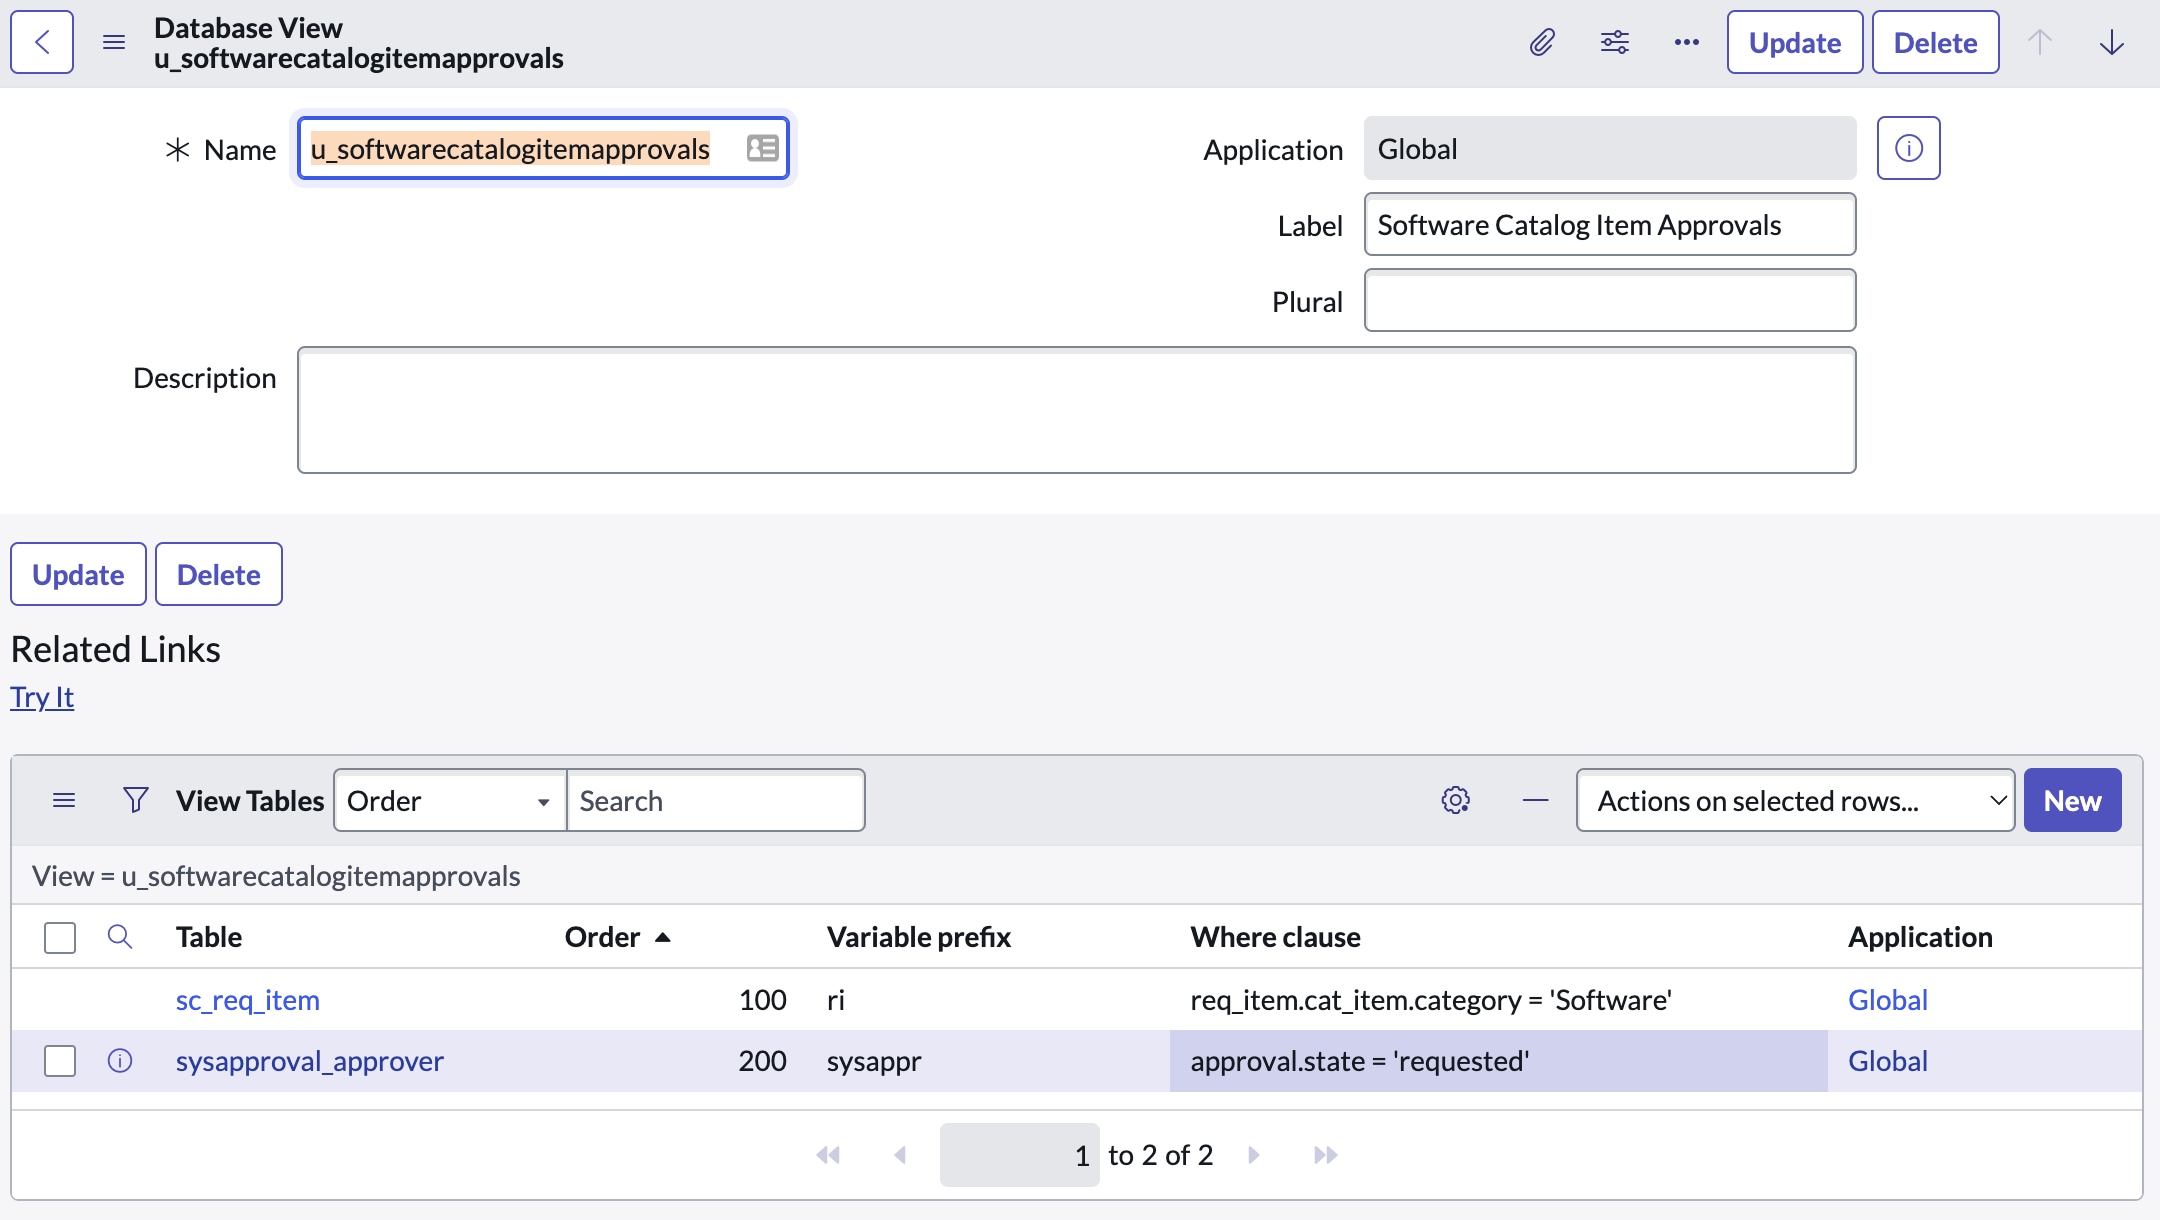This screenshot has width=2160, height=1220.
Task: Go to next list page
Action: click(1253, 1155)
